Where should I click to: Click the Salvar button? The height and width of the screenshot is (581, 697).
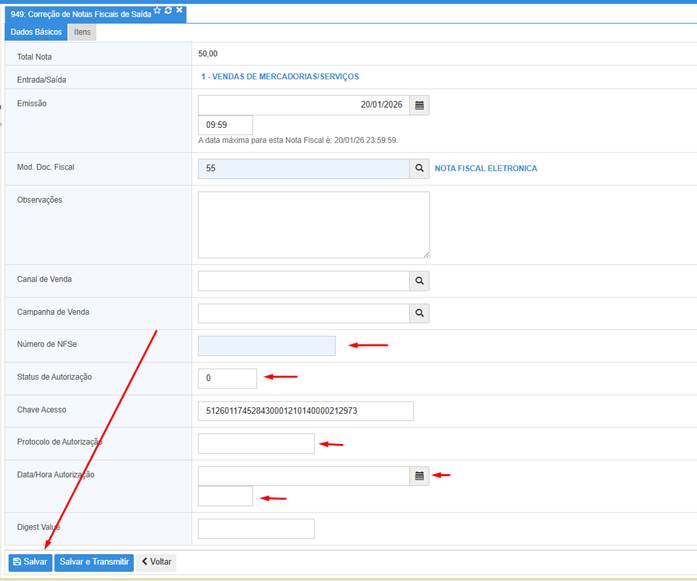(30, 562)
